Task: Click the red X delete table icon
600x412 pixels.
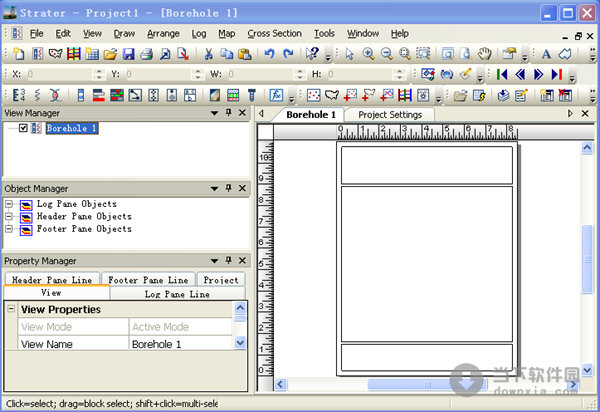Action: pyautogui.click(x=565, y=95)
